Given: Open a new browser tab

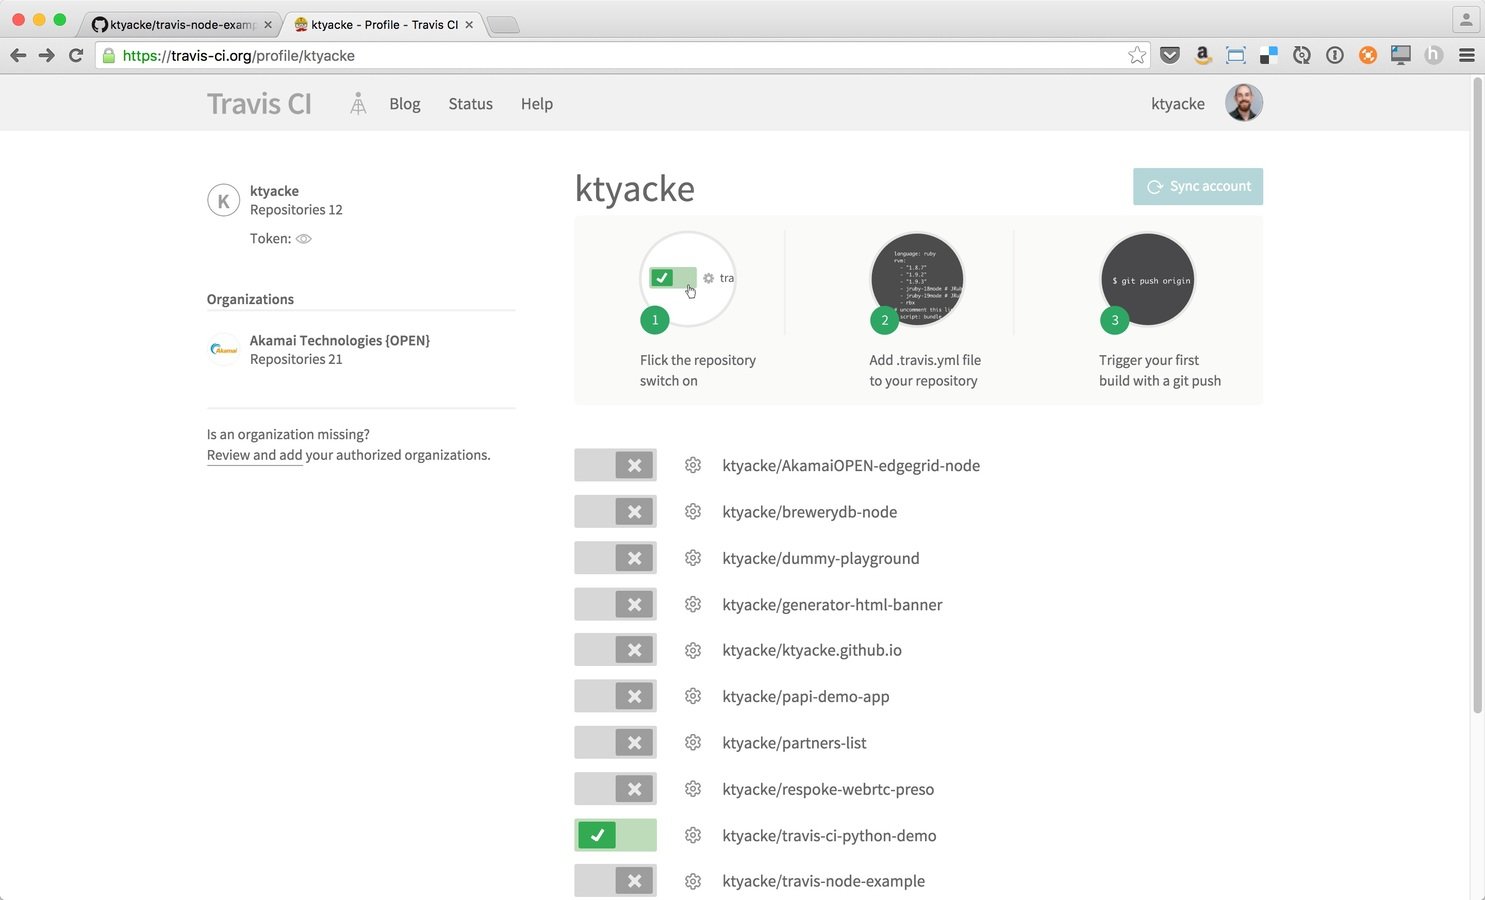Looking at the screenshot, I should [x=503, y=25].
